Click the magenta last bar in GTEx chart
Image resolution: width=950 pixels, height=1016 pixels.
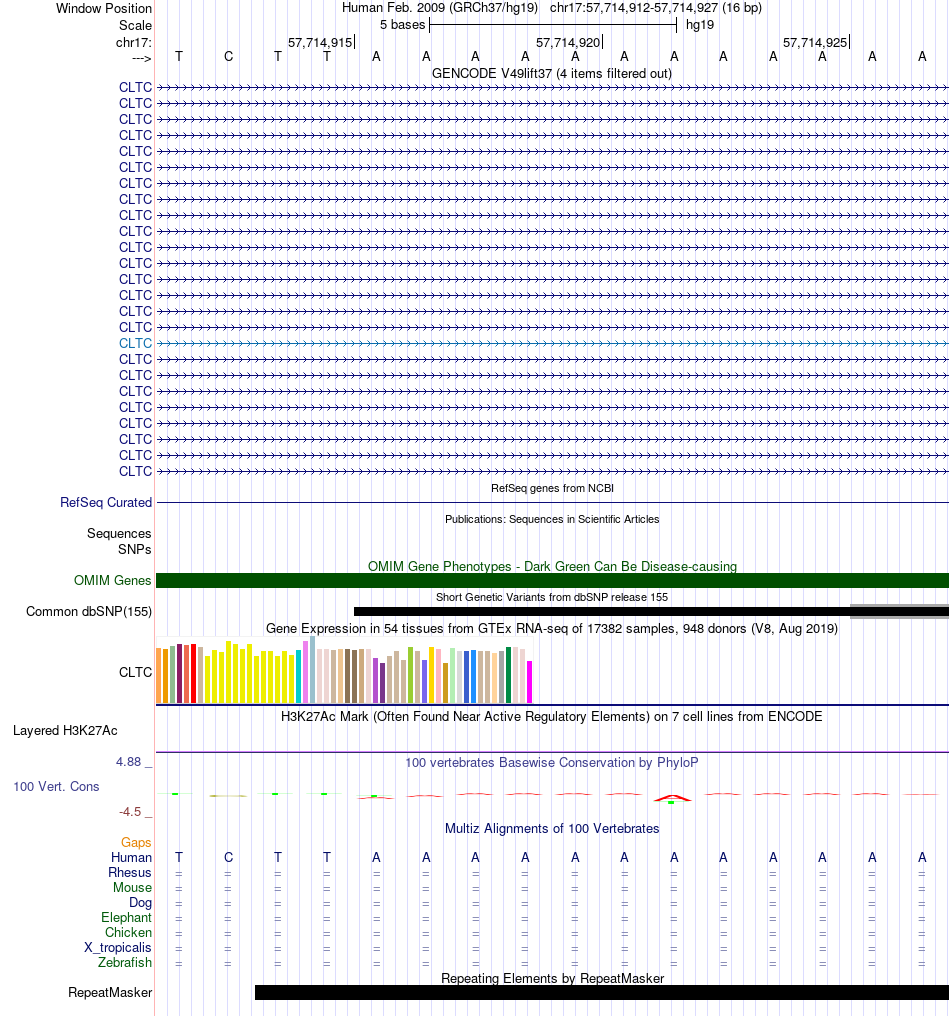coord(529,682)
